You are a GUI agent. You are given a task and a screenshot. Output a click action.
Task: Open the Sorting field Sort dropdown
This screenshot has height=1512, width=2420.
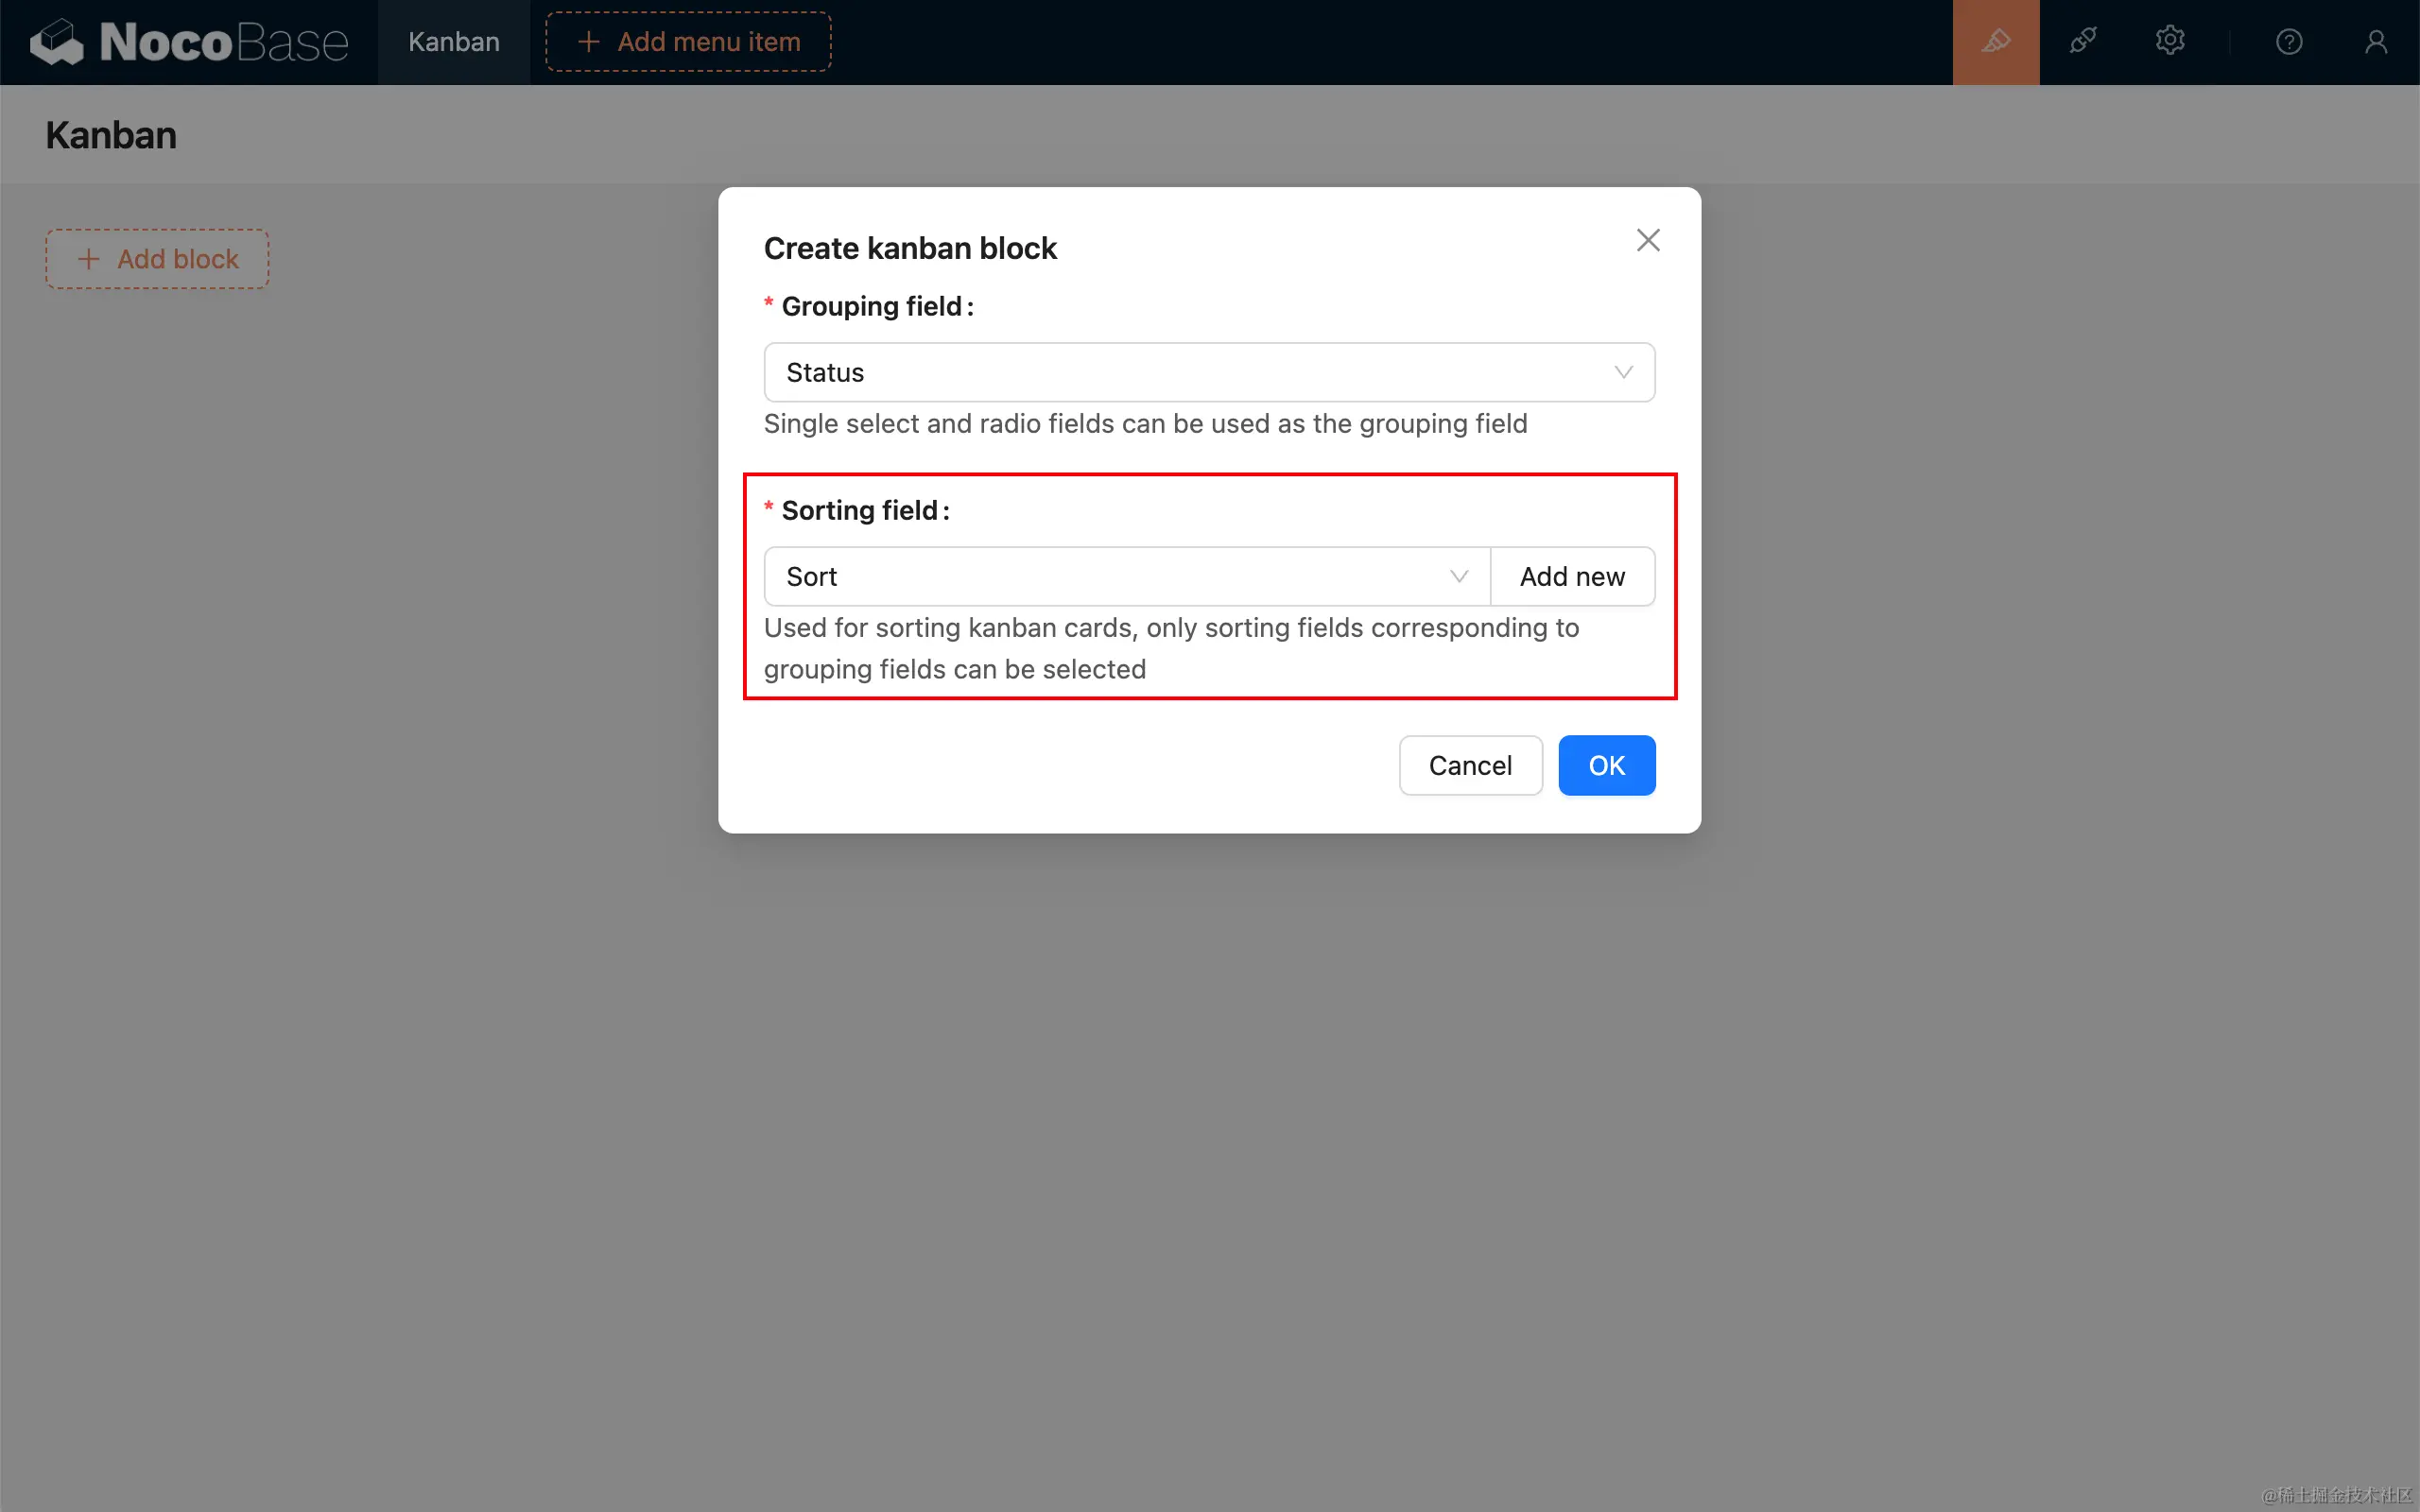pyautogui.click(x=1100, y=576)
